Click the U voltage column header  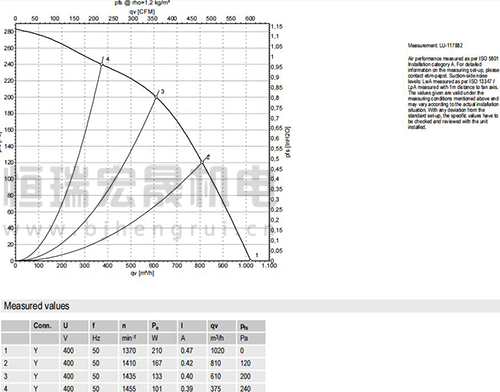[66, 326]
